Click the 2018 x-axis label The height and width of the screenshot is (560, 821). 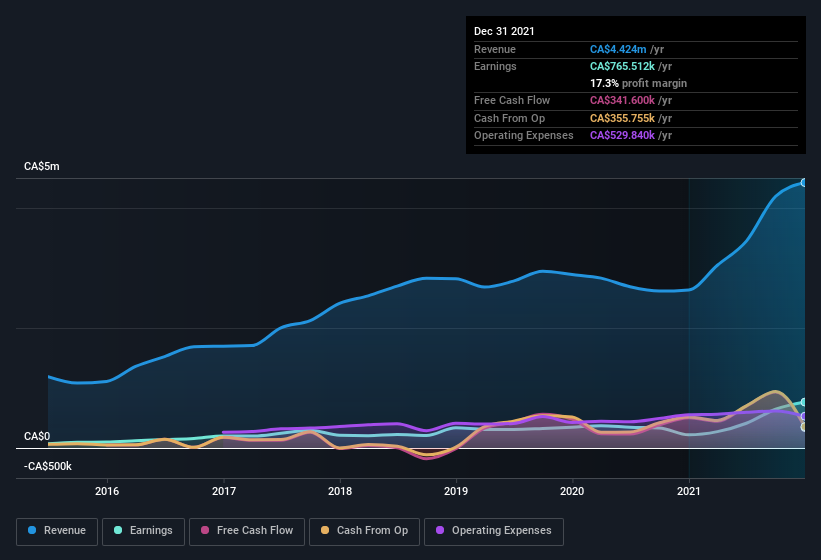(x=340, y=491)
